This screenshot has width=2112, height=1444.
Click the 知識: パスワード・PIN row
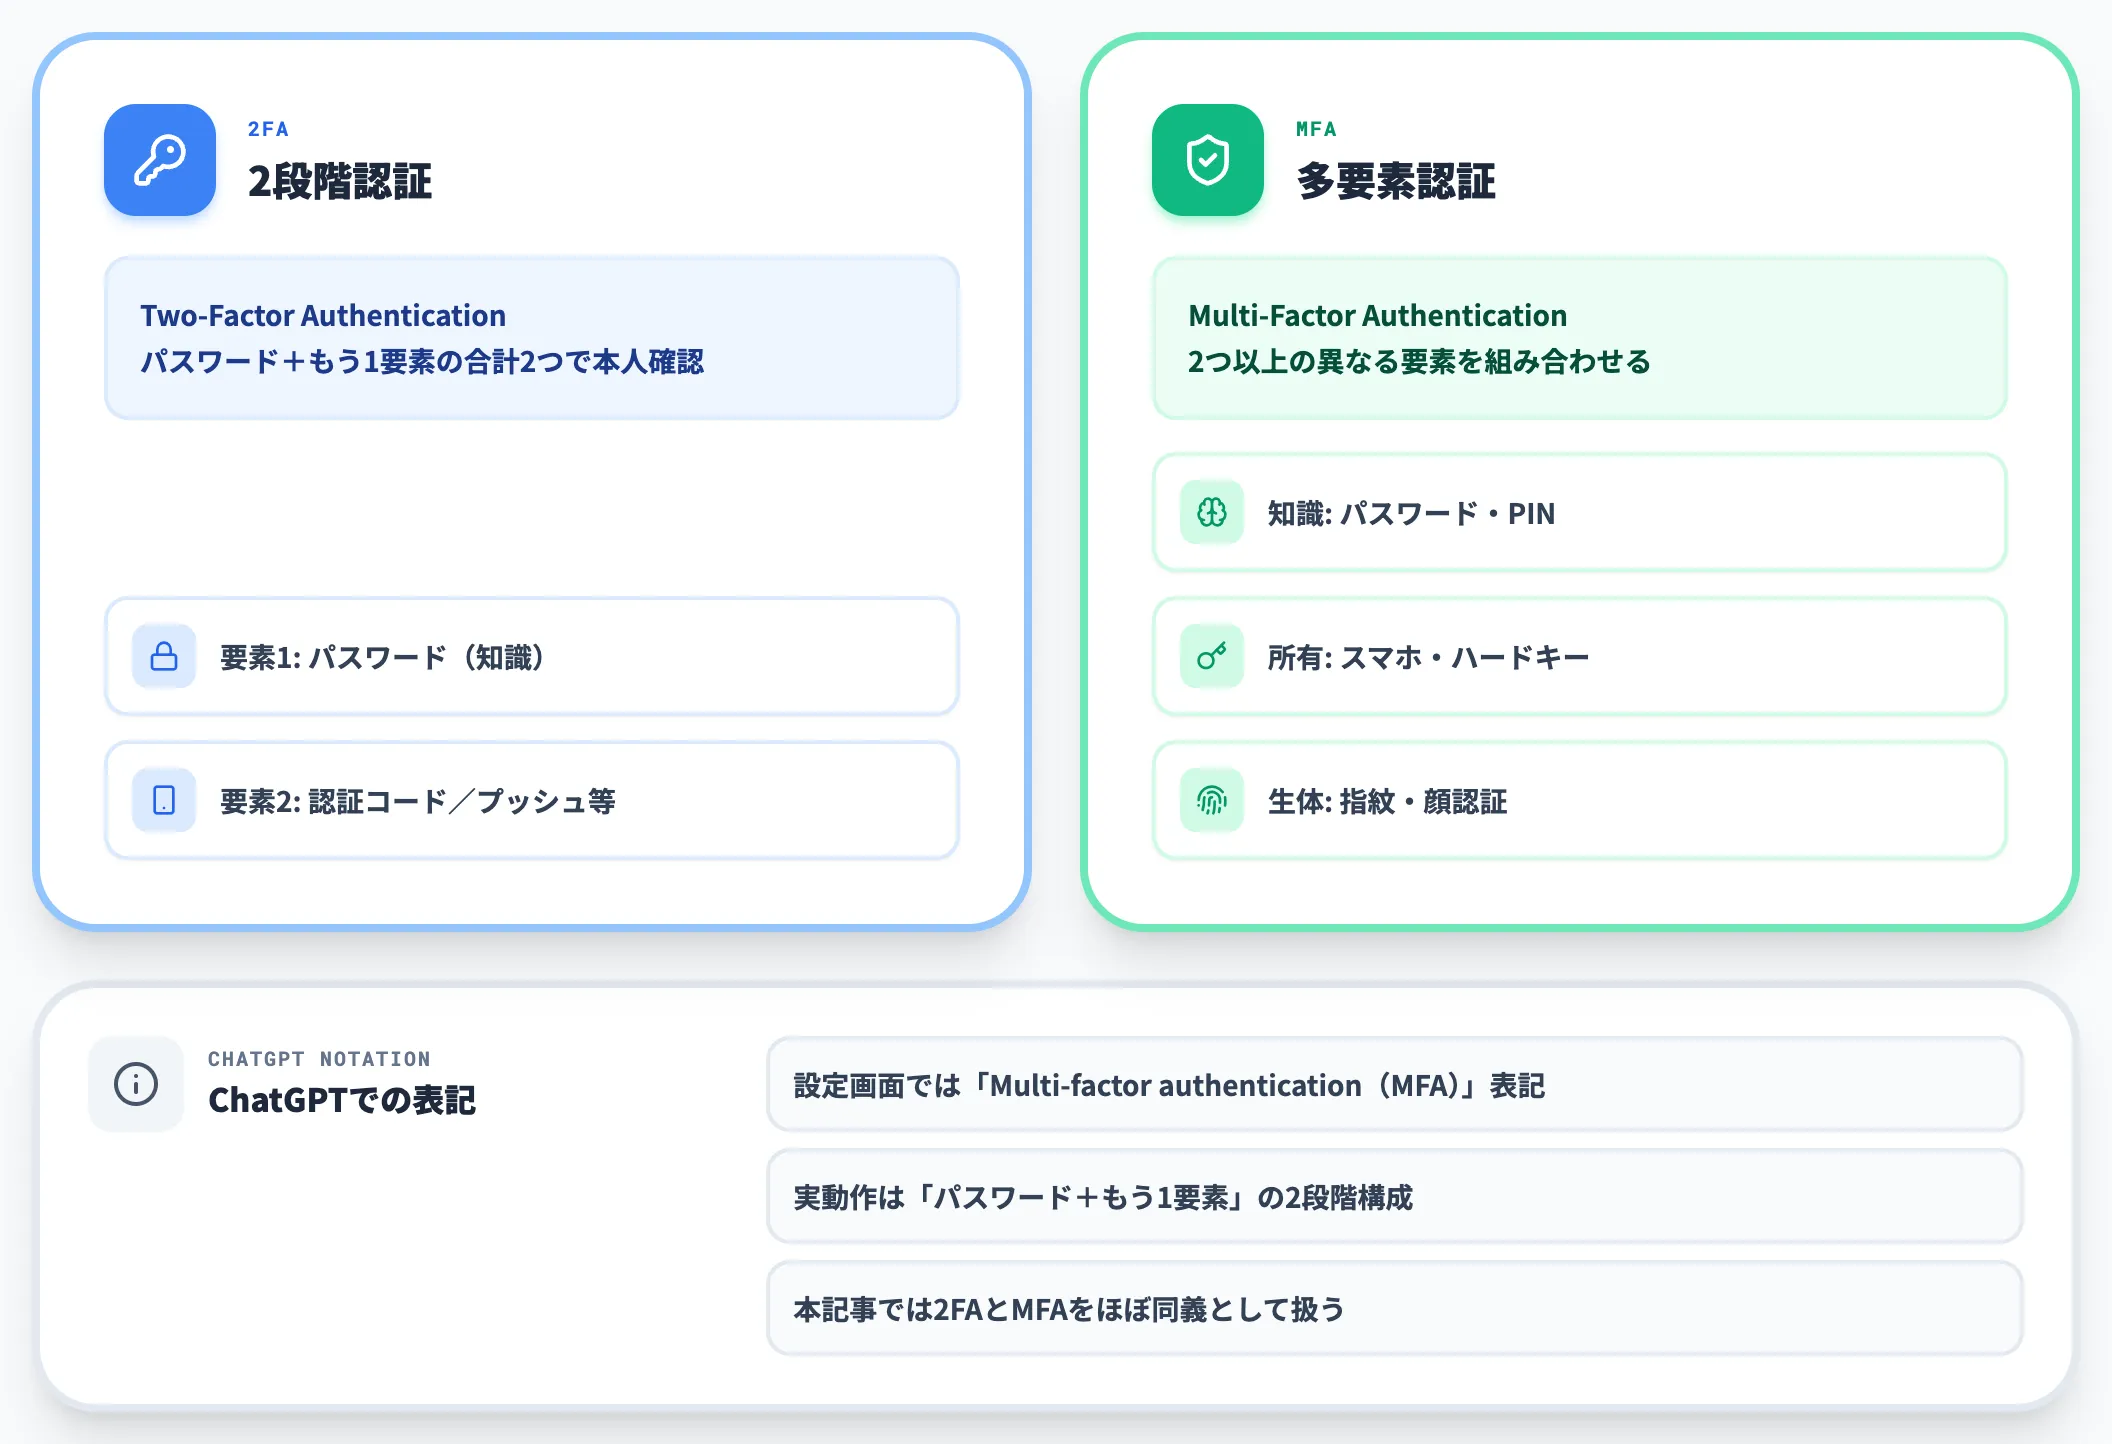coord(1580,513)
